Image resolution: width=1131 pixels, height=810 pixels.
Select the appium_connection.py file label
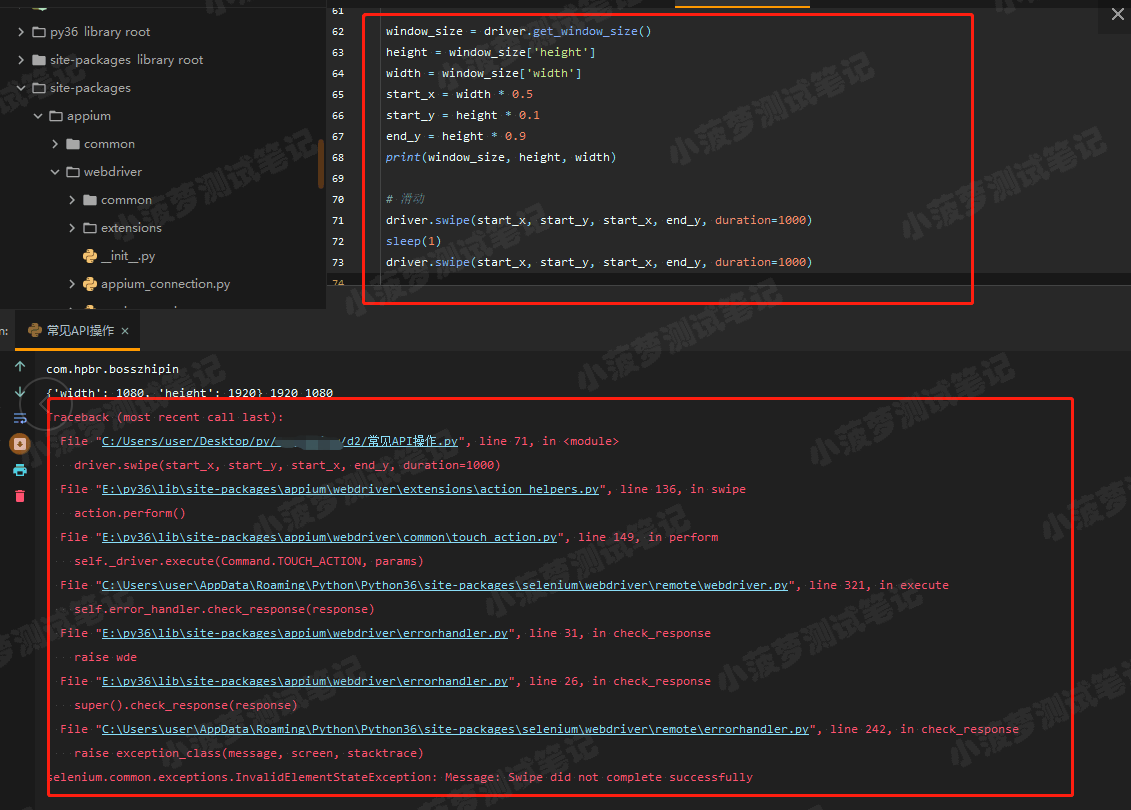(x=166, y=284)
